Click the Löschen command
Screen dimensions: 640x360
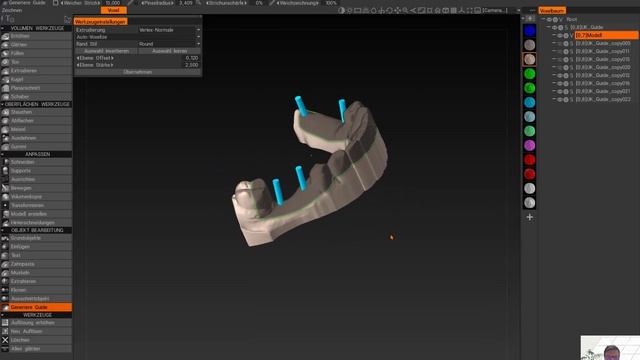coord(36,340)
